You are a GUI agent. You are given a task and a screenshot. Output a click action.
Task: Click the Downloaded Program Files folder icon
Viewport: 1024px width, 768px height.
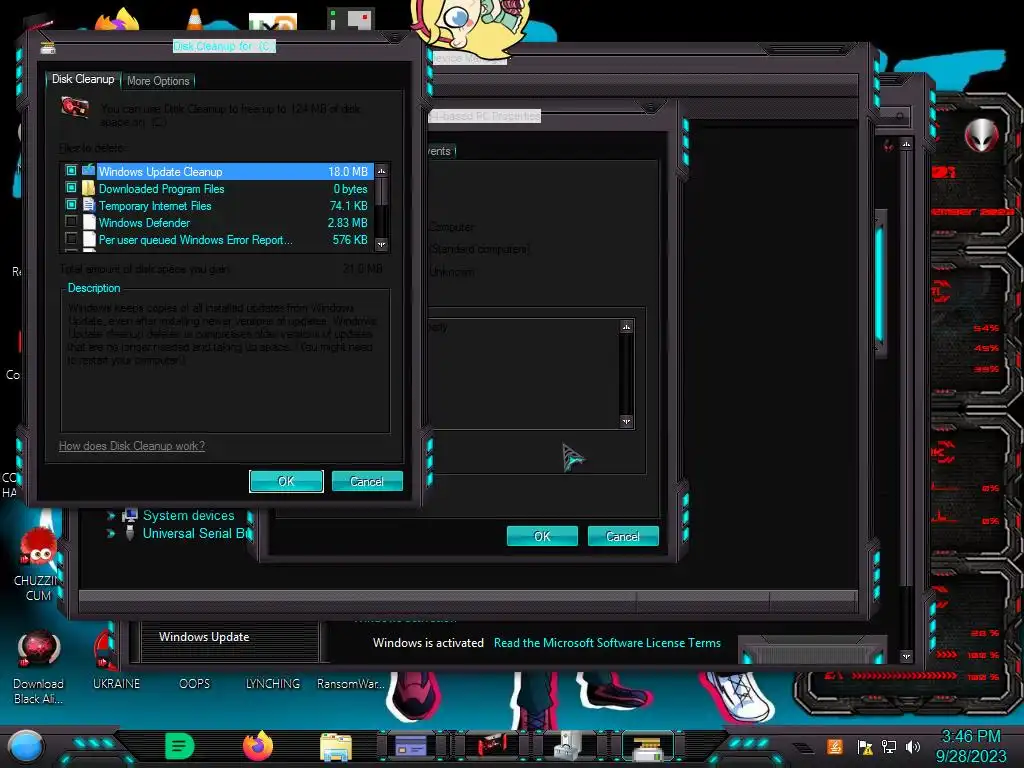(x=89, y=188)
